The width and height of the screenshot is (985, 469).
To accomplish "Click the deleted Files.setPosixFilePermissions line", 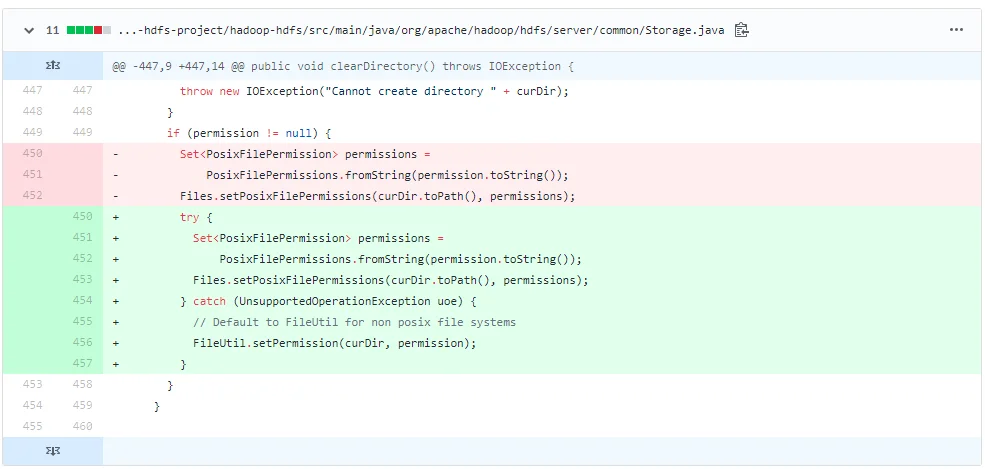I will [377, 196].
